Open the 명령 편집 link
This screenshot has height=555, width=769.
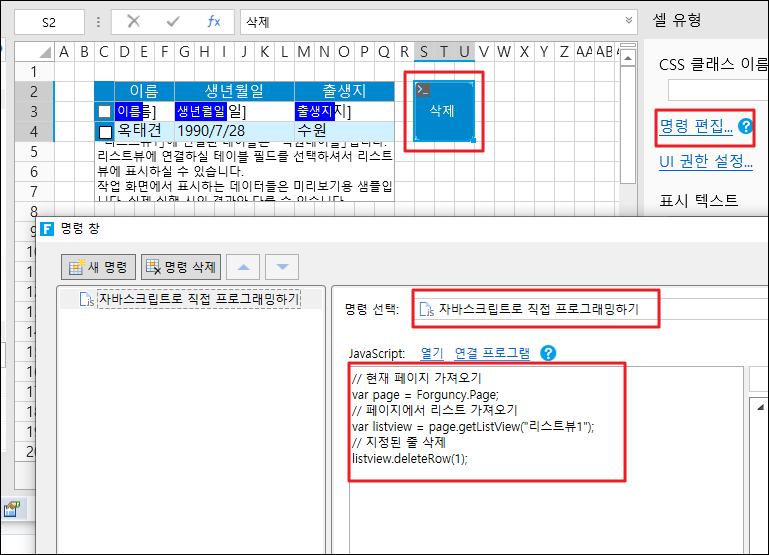(x=695, y=126)
